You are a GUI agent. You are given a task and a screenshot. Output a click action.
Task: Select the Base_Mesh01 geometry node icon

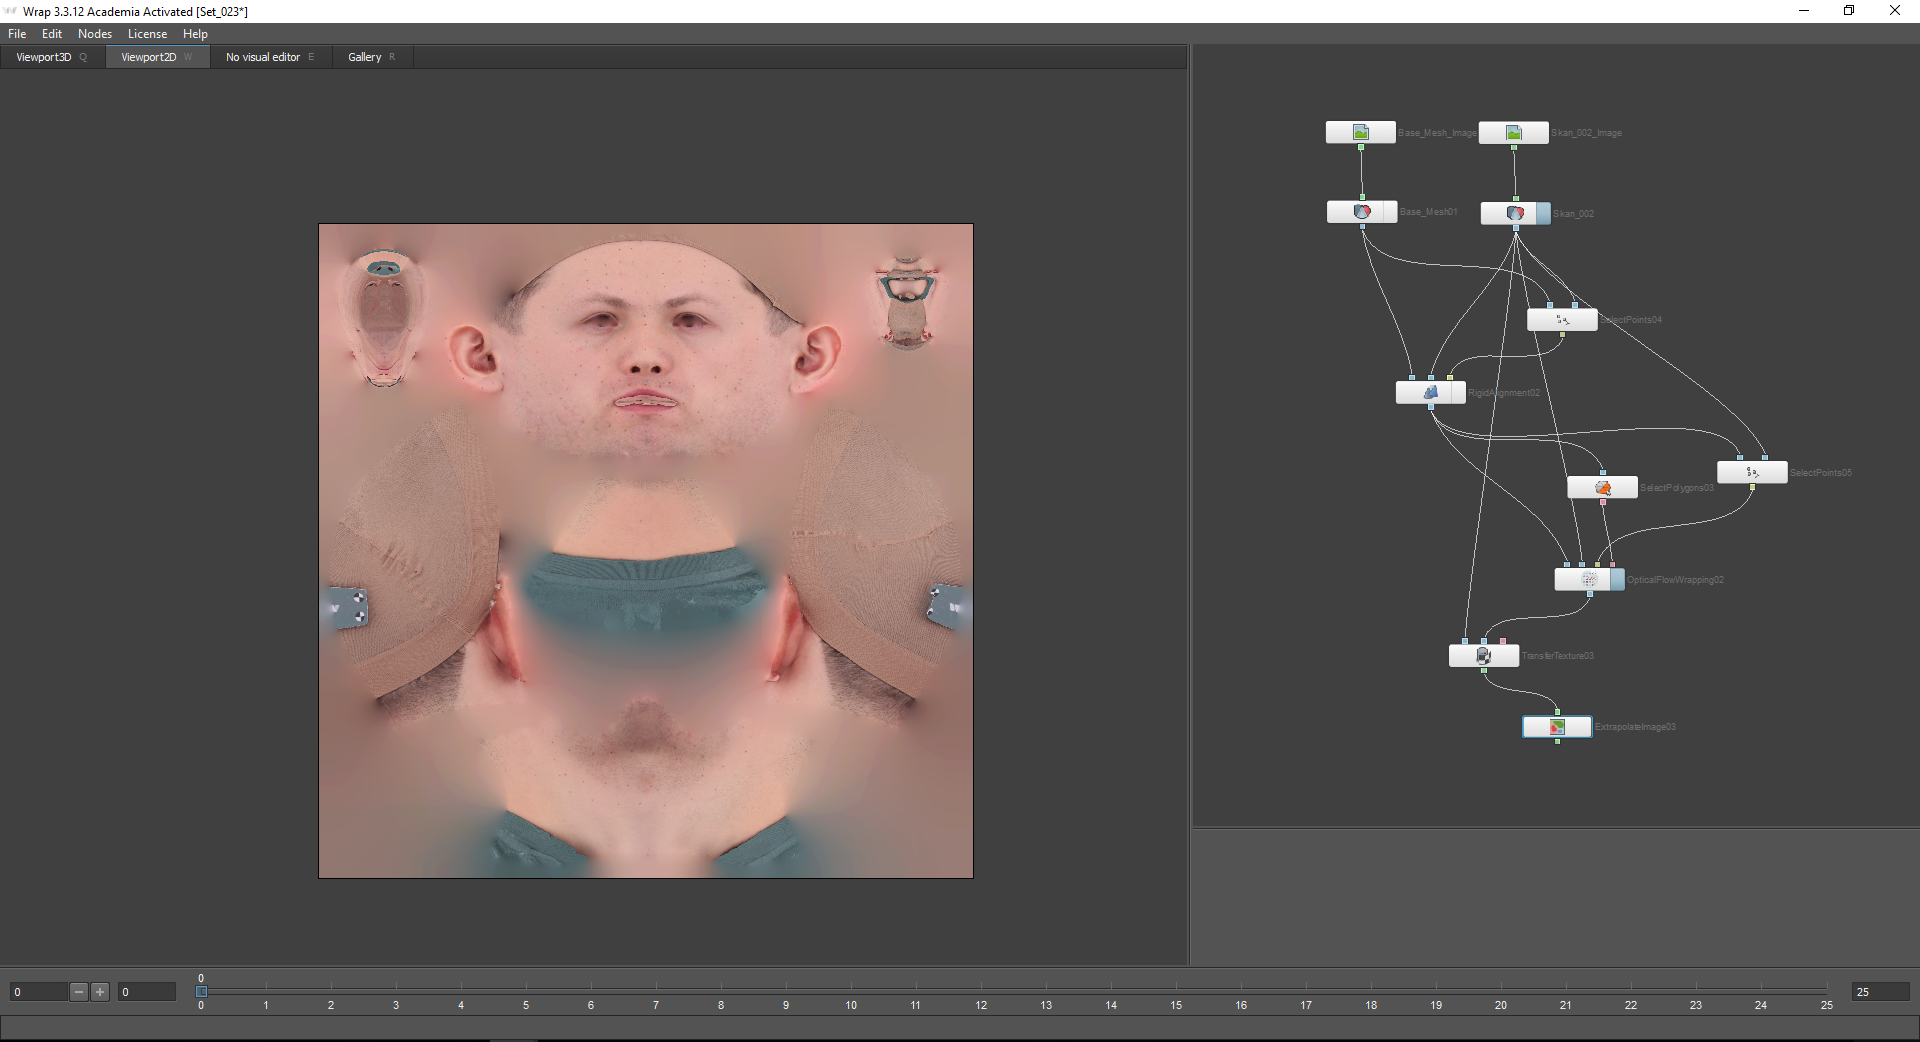coord(1361,212)
